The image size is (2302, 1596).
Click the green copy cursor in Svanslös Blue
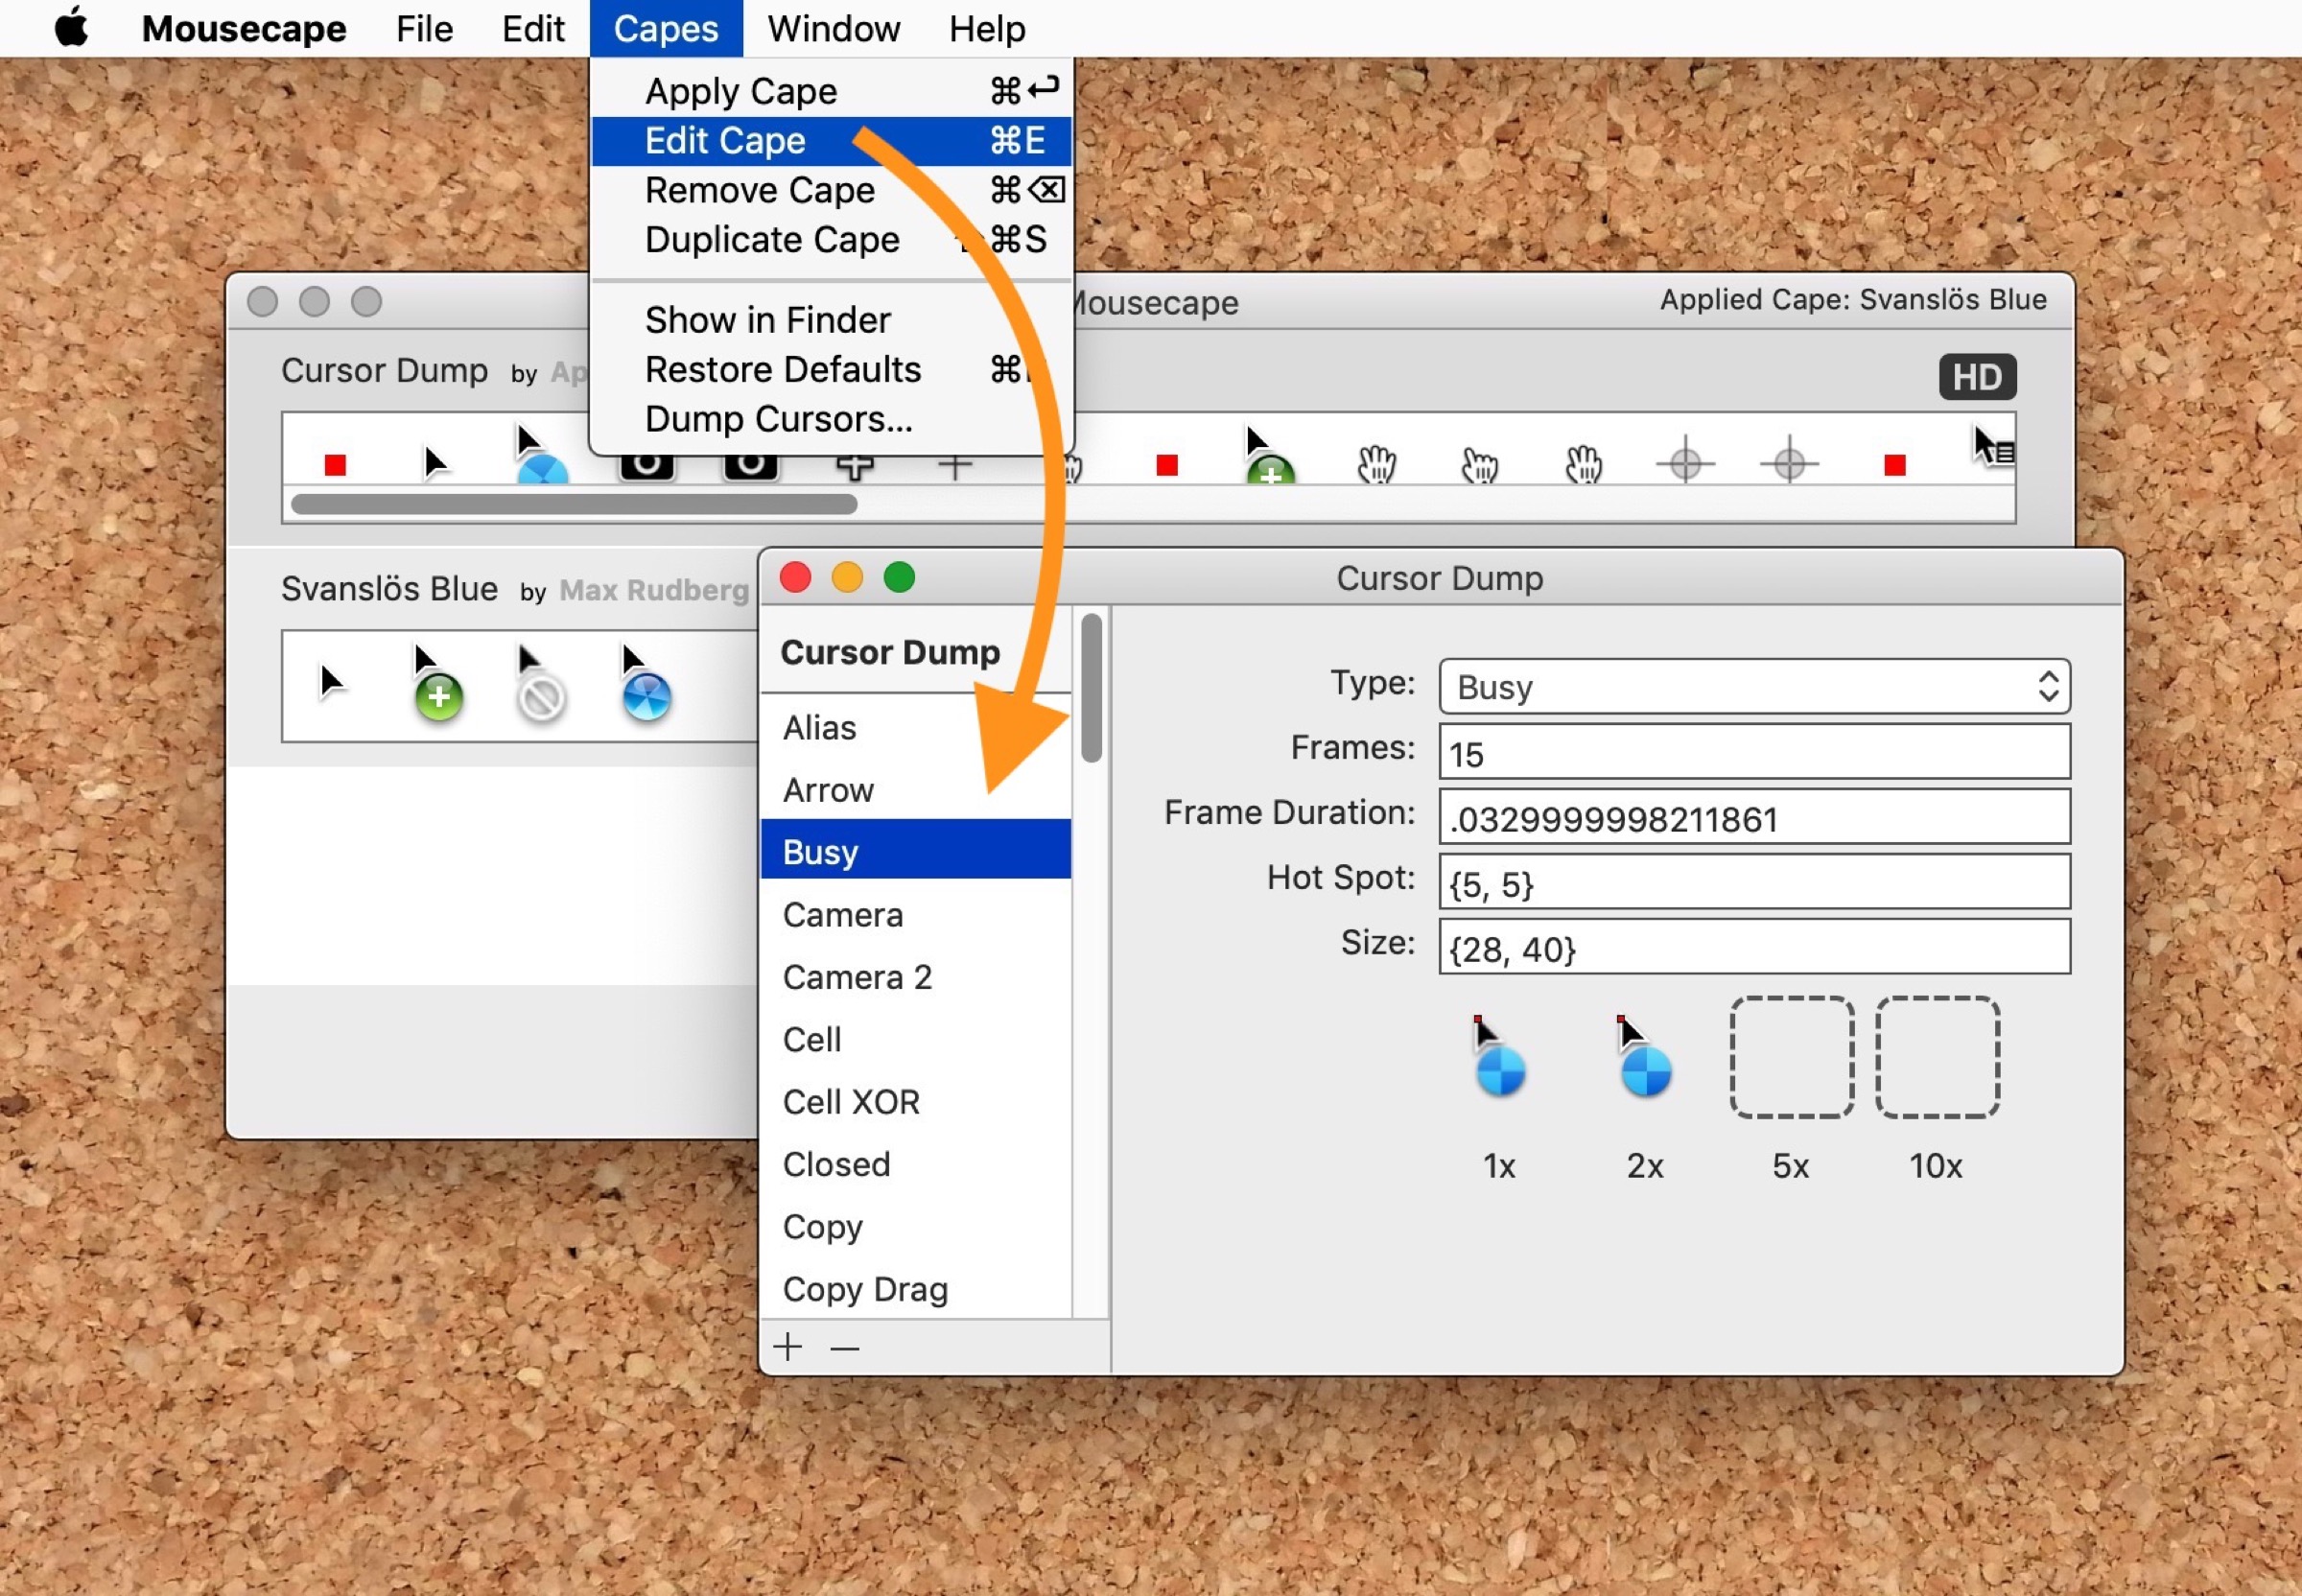[x=436, y=687]
